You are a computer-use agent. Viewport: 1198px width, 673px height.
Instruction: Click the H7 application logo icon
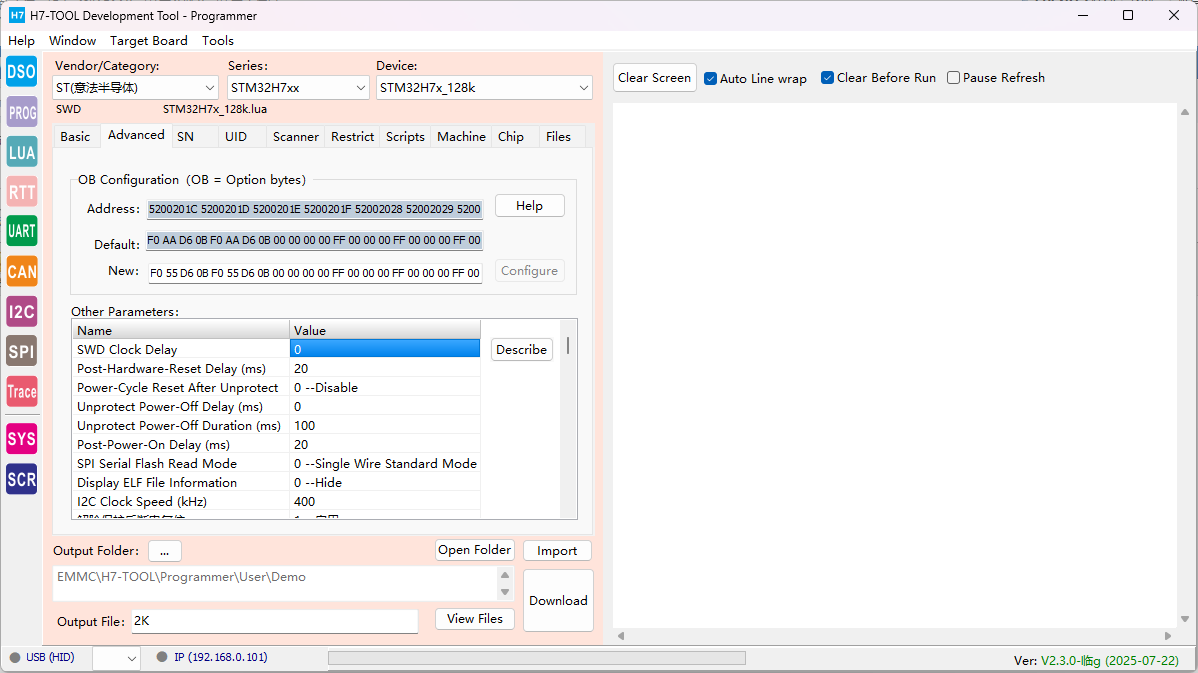coord(17,15)
